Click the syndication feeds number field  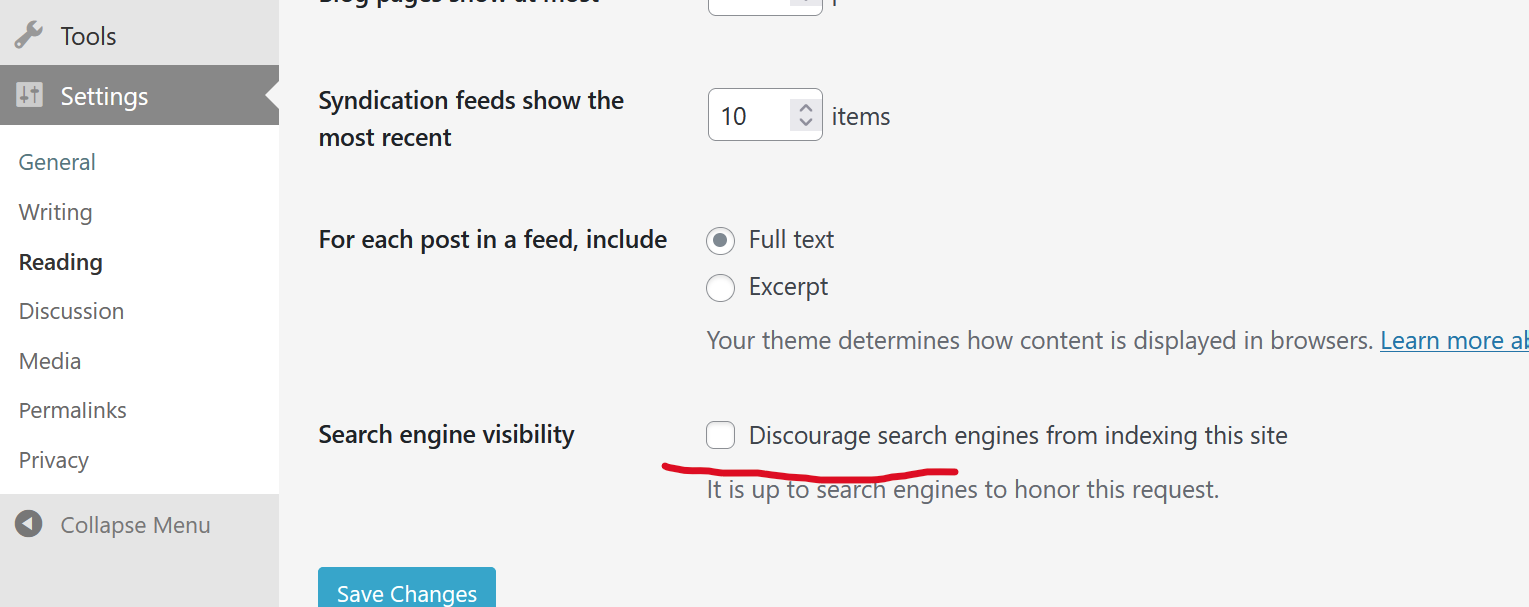[748, 116]
